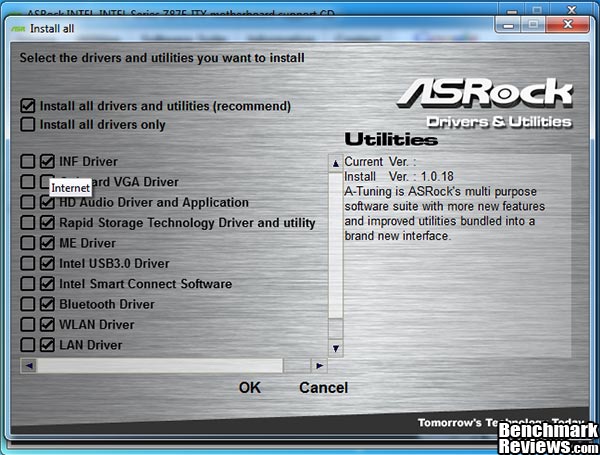Maximize the Install all dialog window
The image size is (600, 455).
[x=538, y=27]
